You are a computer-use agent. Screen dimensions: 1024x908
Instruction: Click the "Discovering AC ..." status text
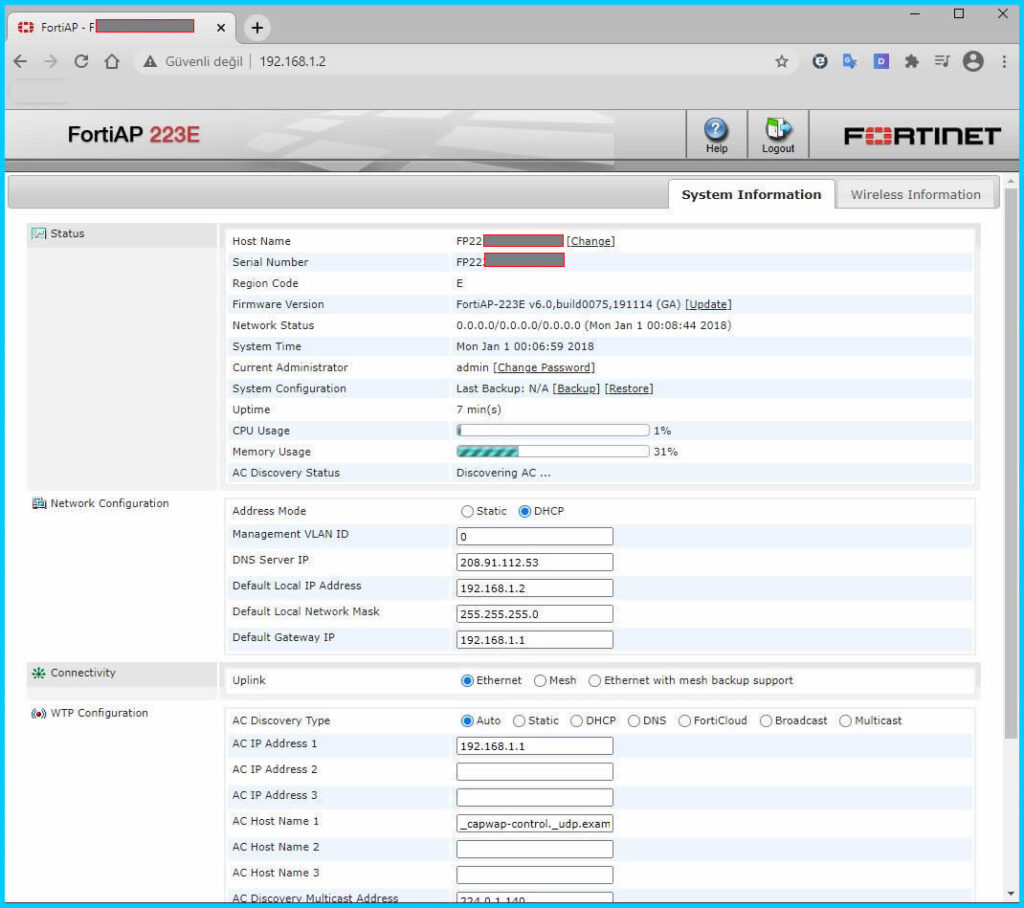point(503,473)
